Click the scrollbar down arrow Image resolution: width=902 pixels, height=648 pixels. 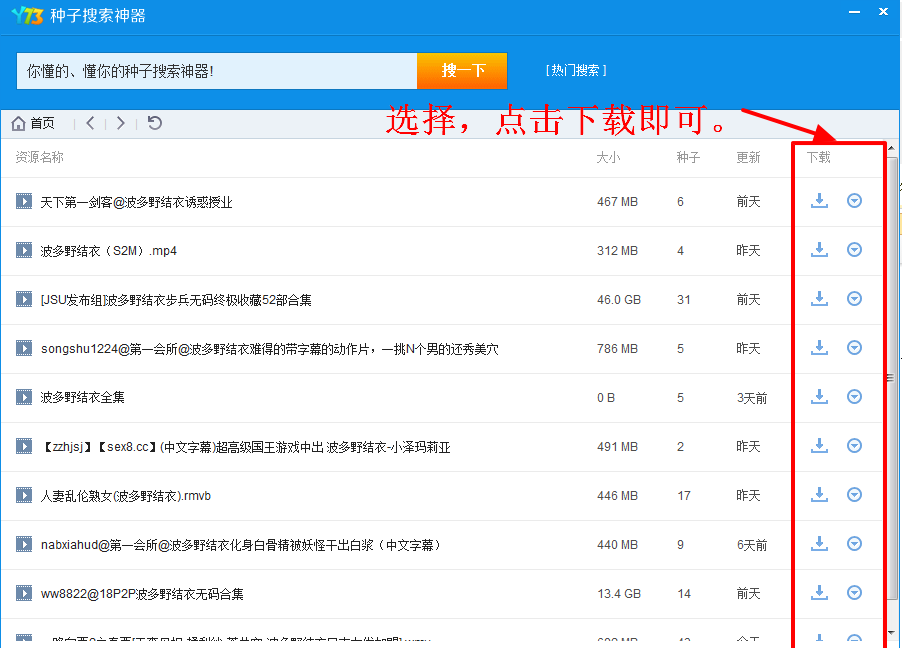892,632
